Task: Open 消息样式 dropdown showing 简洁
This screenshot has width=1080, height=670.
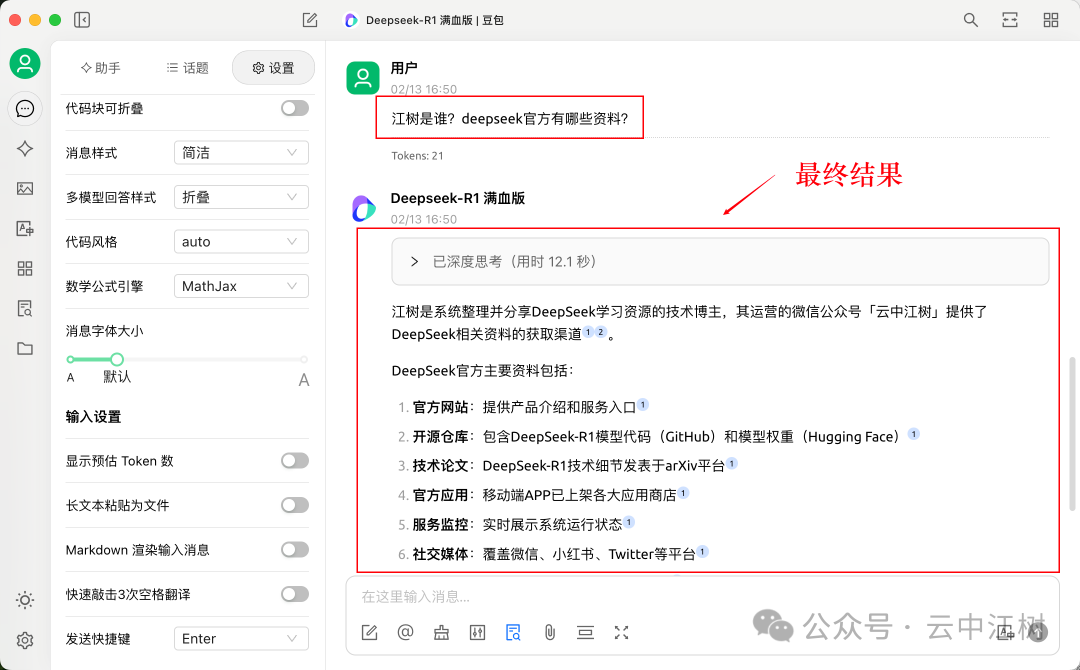Action: (241, 153)
